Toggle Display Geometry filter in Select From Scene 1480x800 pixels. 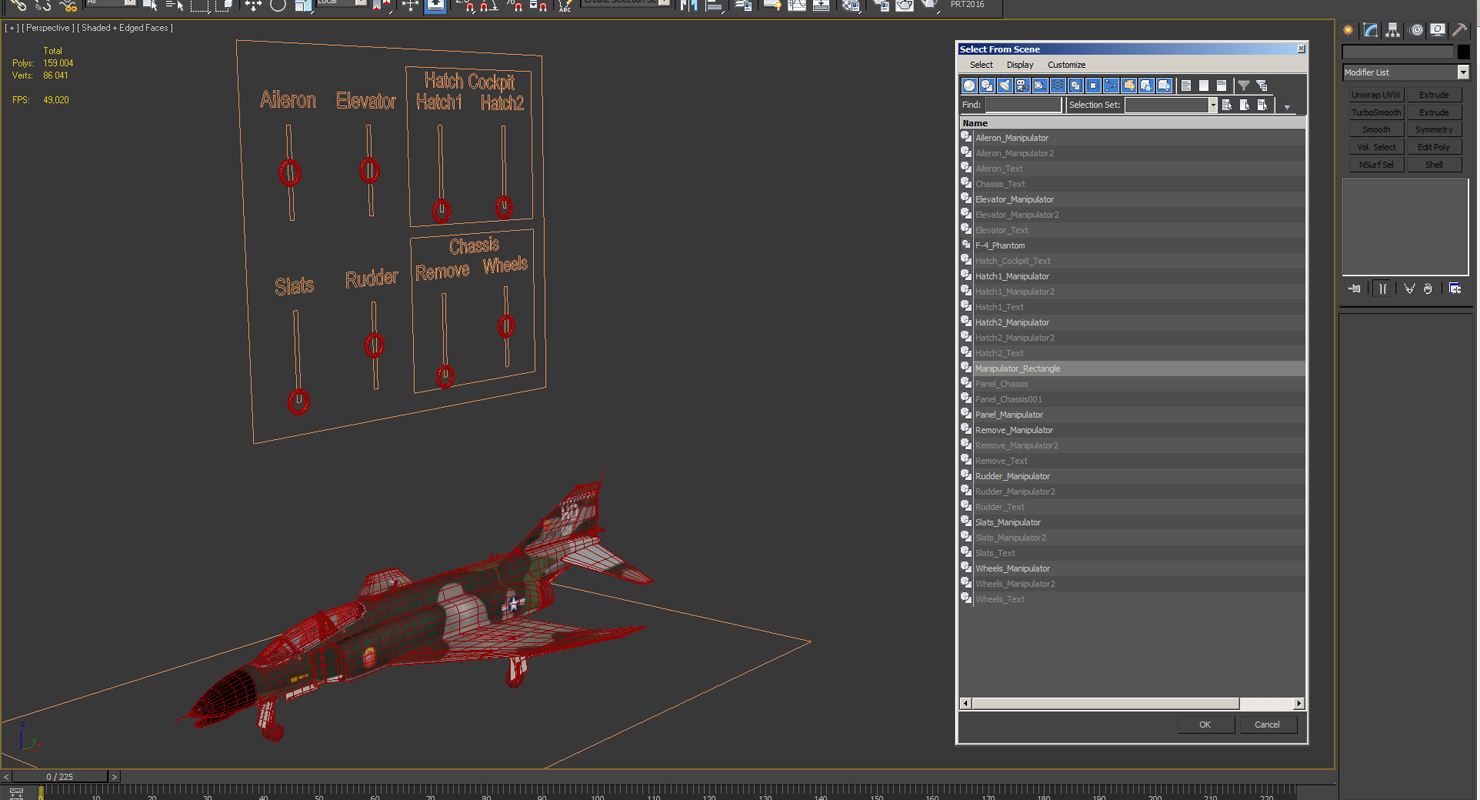pyautogui.click(x=969, y=86)
